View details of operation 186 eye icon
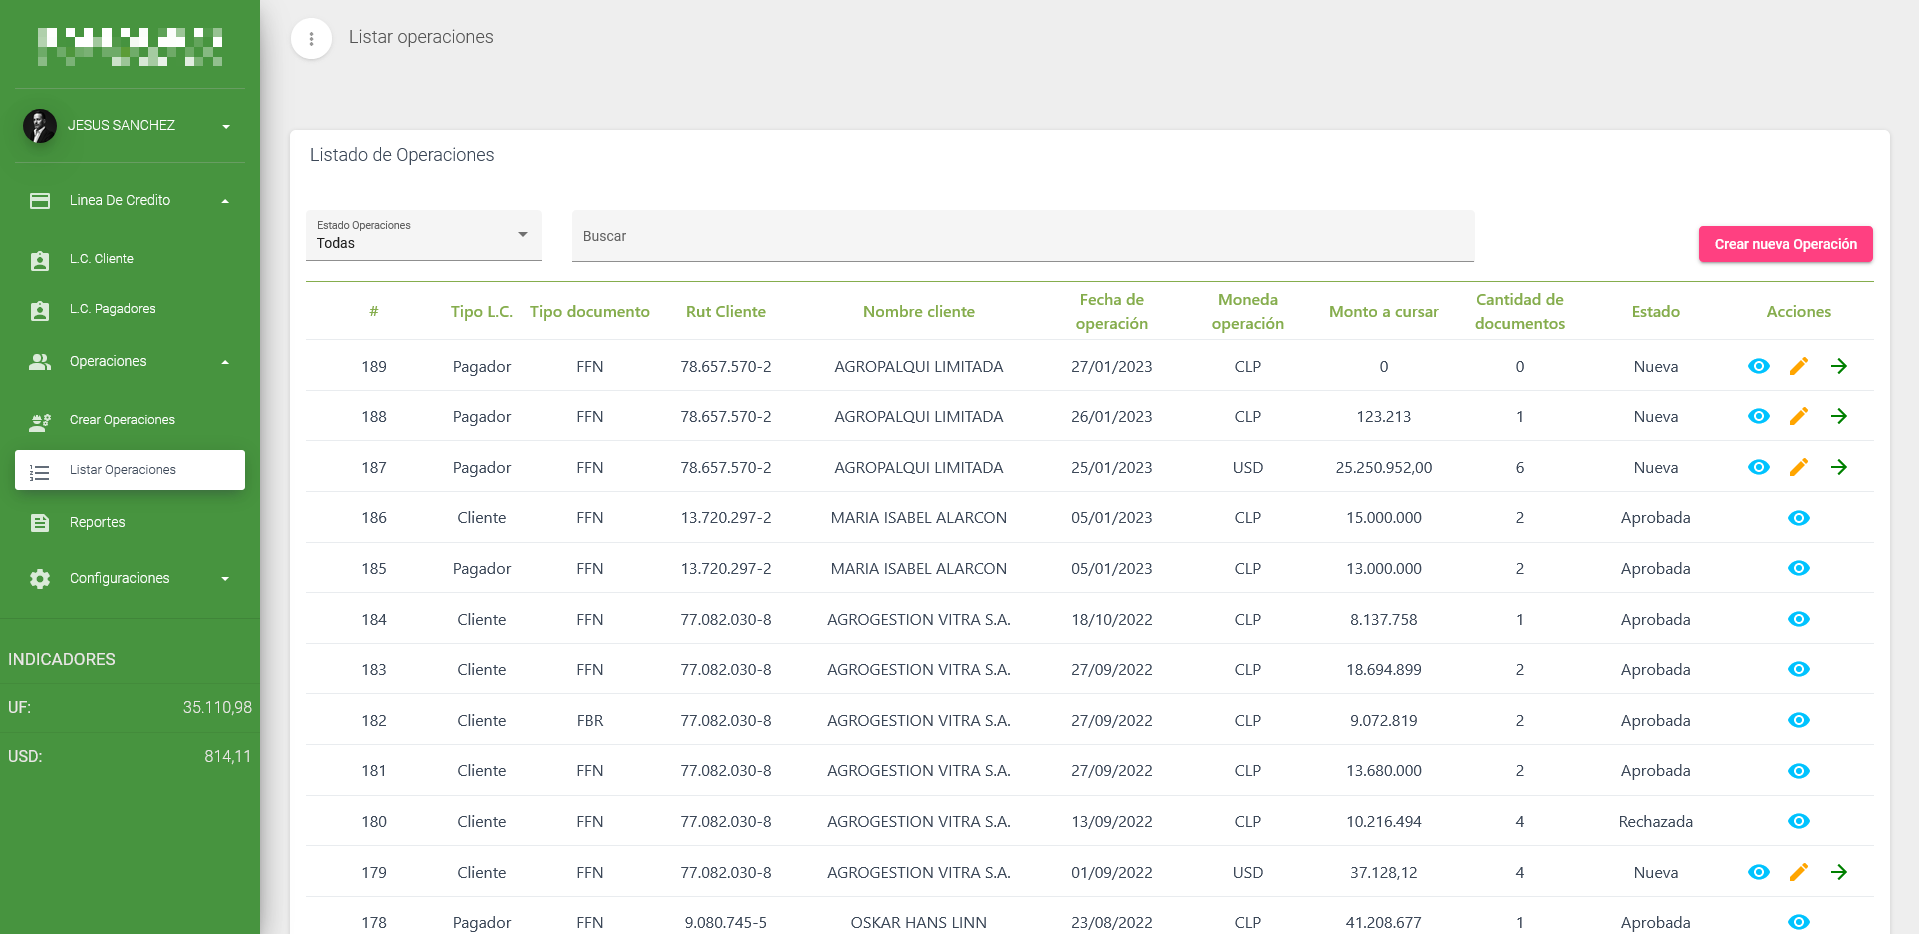This screenshot has width=1919, height=934. [1798, 518]
